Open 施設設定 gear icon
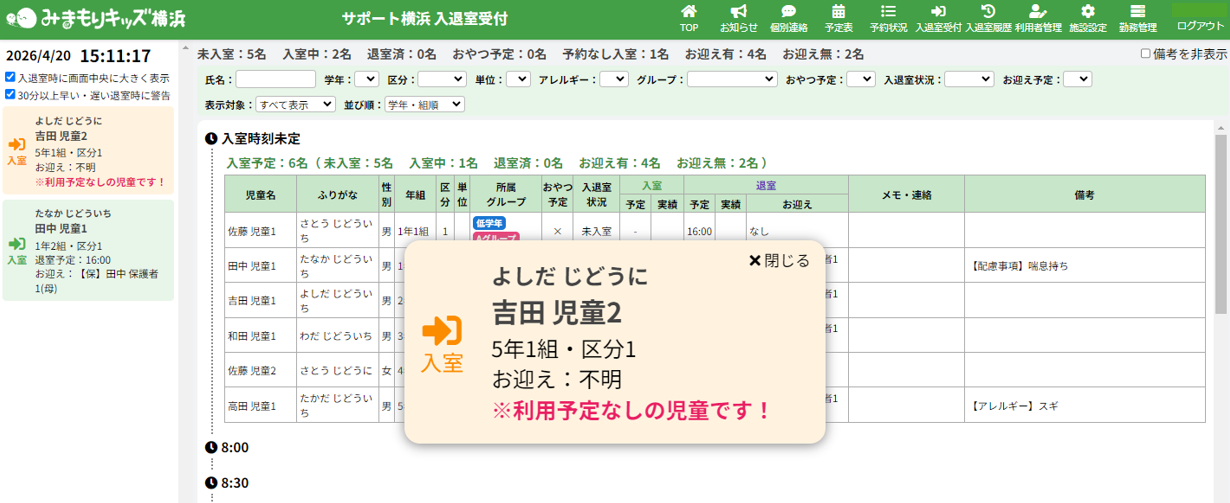This screenshot has width=1230, height=503. pyautogui.click(x=1088, y=18)
